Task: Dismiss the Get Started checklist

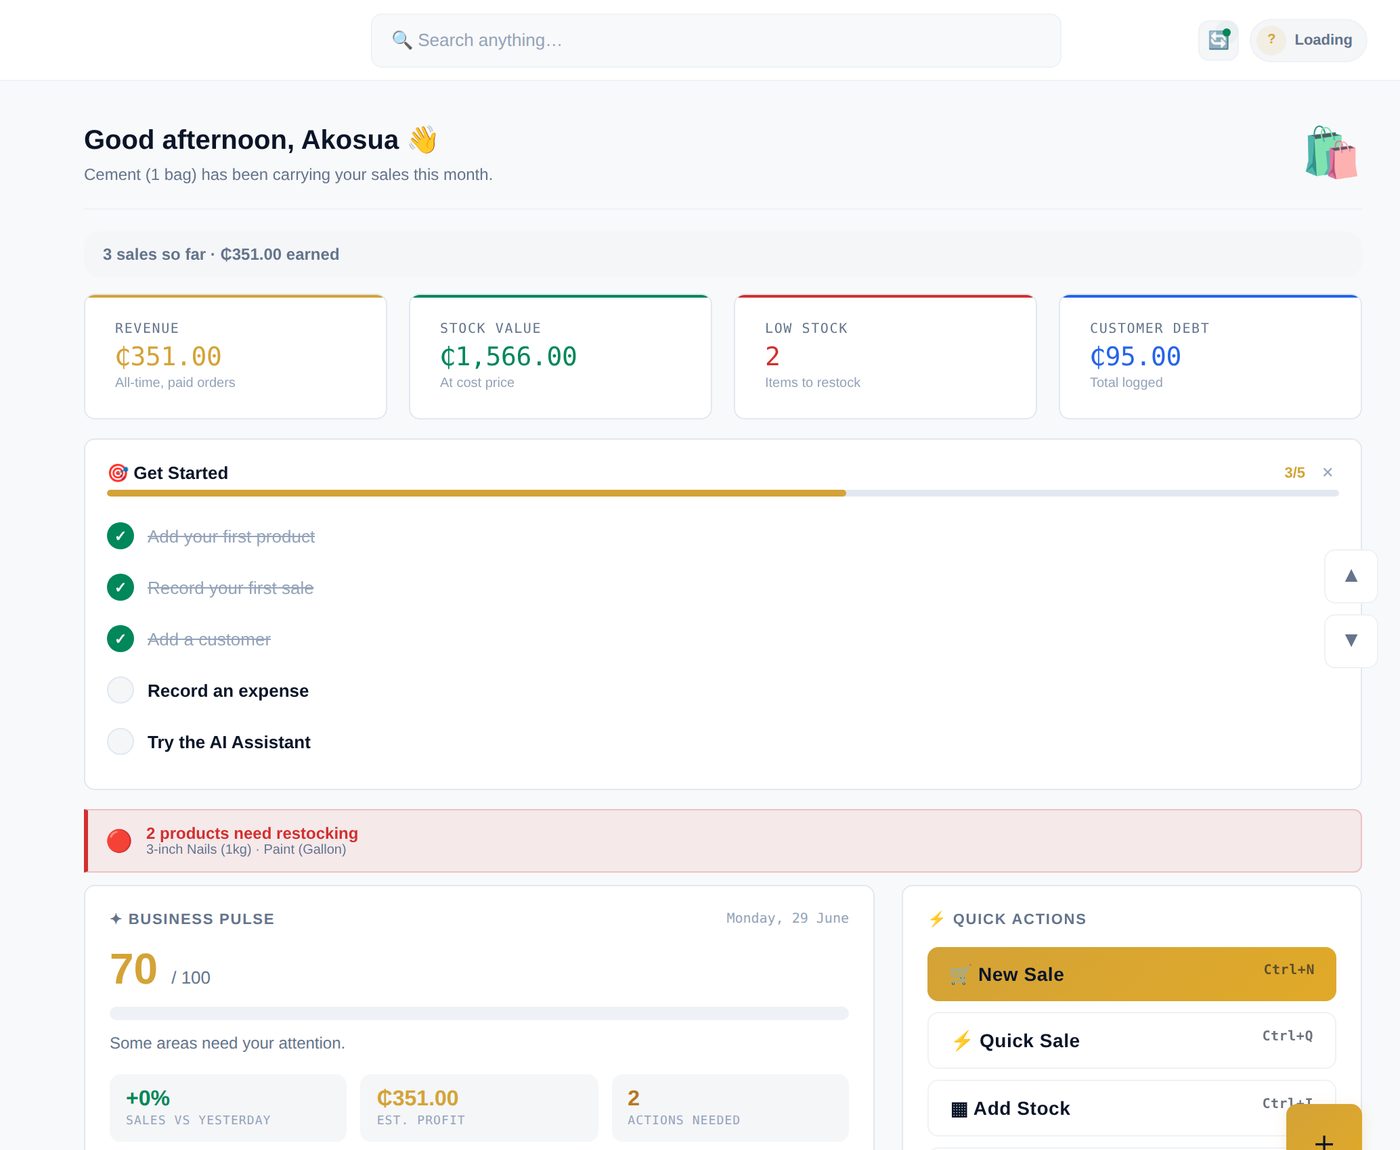Action: (x=1328, y=472)
